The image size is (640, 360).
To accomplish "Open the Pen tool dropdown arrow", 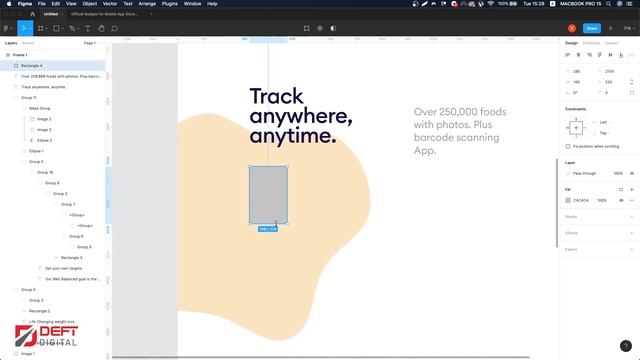I will pos(78,29).
